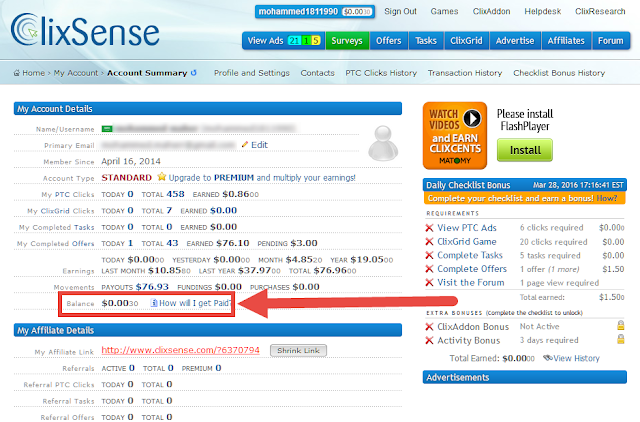Screen dimensions: 640x422
Task: Click the pending offers amount $3.00
Action: pyautogui.click(x=303, y=243)
